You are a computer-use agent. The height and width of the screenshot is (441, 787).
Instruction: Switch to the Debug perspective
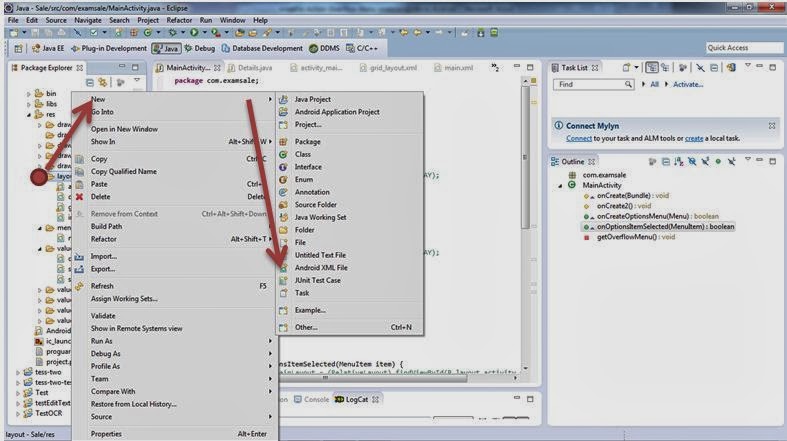click(x=199, y=48)
